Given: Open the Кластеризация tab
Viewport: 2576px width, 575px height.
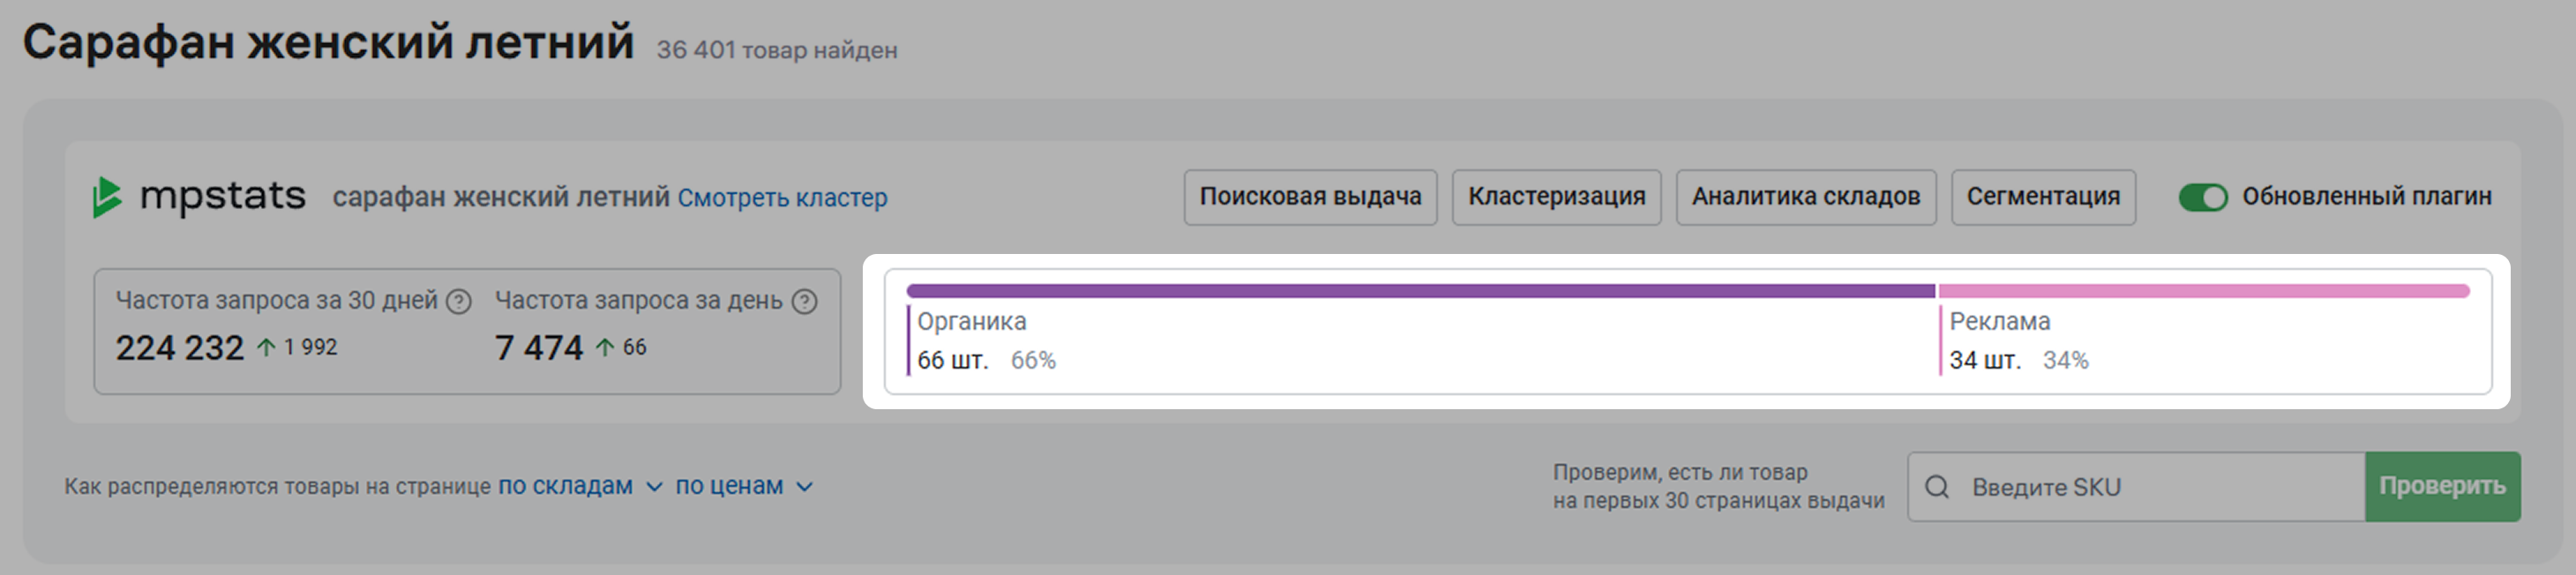Looking at the screenshot, I should click(1556, 197).
